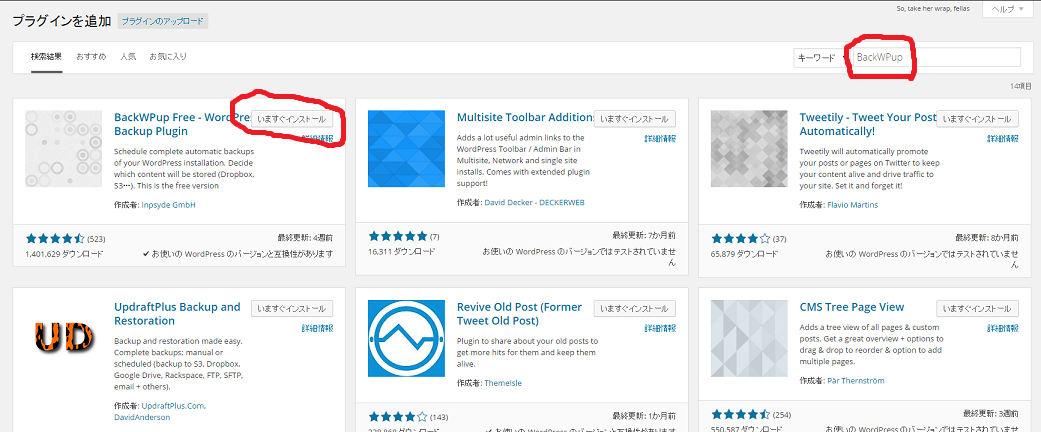Install Revive Old Post now
The width and height of the screenshot is (1041, 432).
(635, 309)
